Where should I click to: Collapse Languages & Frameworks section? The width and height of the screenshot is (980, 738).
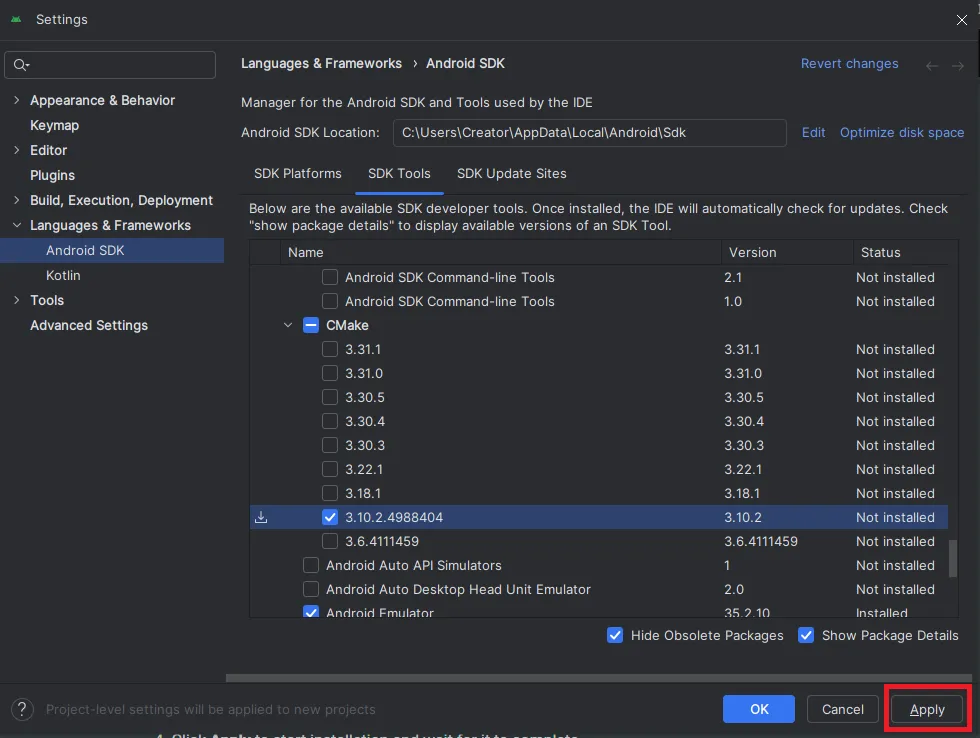click(x=17, y=225)
